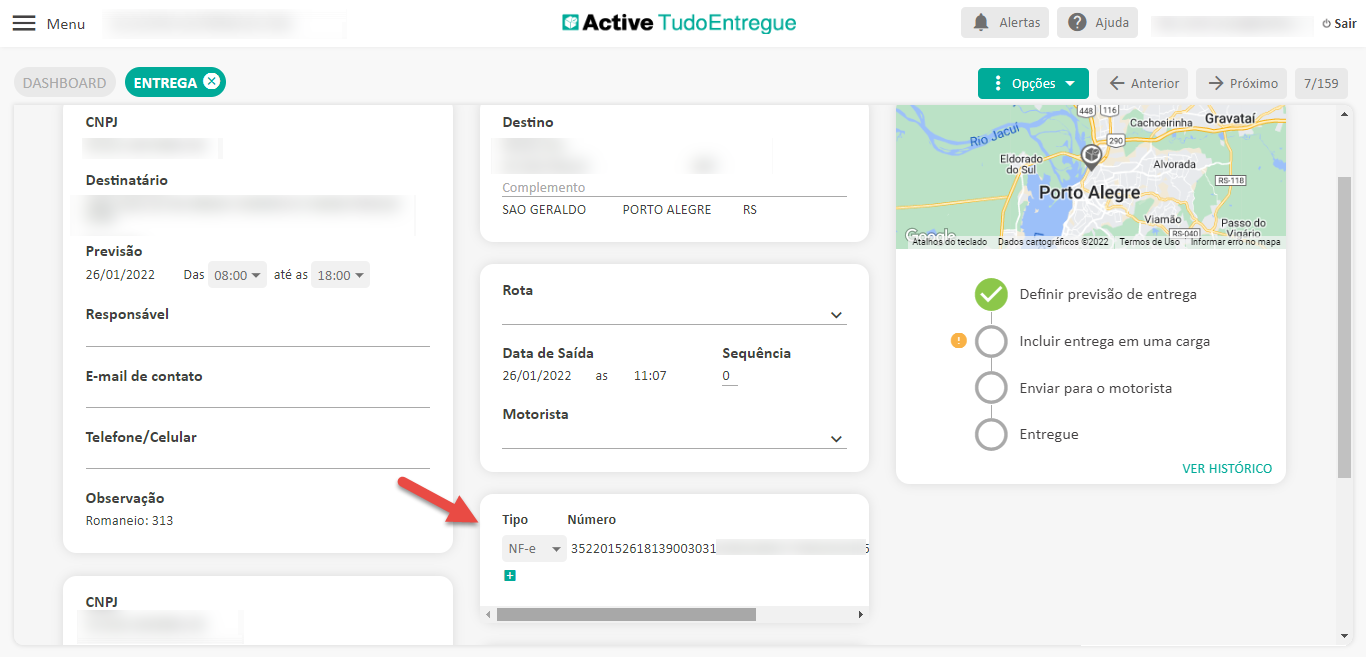Screen dimensions: 1366x657
Task: Click the VER HISTÓRICO link
Action: coord(1226,468)
